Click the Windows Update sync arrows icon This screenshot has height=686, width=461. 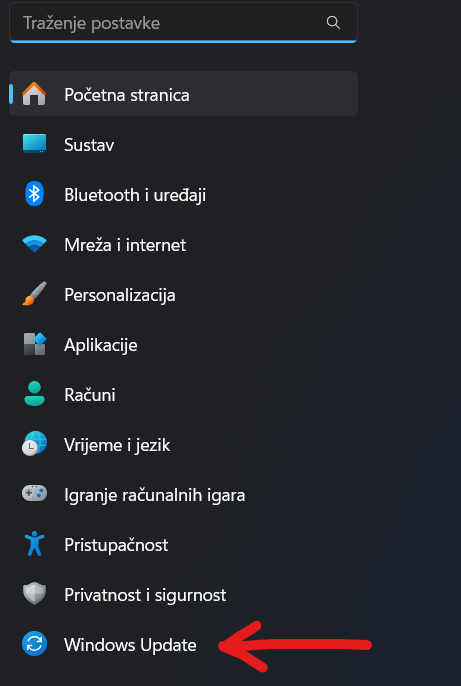[x=34, y=644]
